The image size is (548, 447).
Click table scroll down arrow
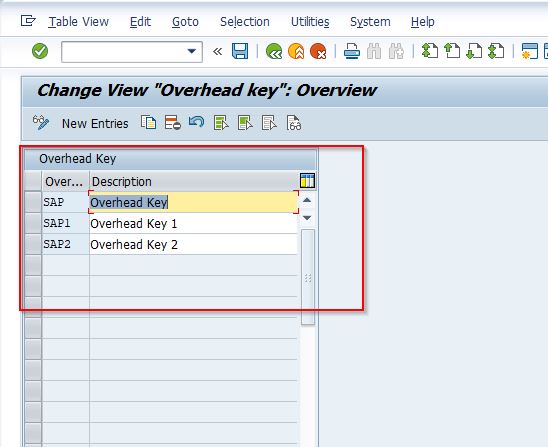(x=307, y=218)
